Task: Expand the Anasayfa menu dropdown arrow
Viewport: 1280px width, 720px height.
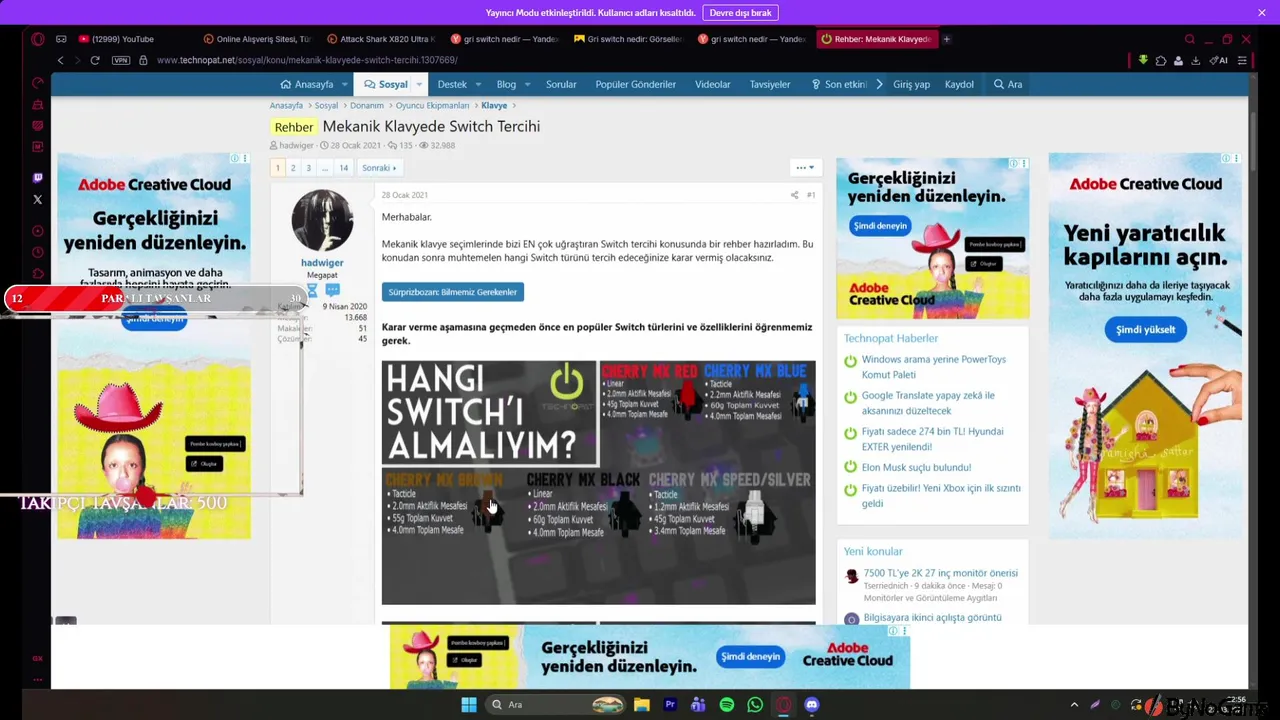Action: pyautogui.click(x=344, y=84)
